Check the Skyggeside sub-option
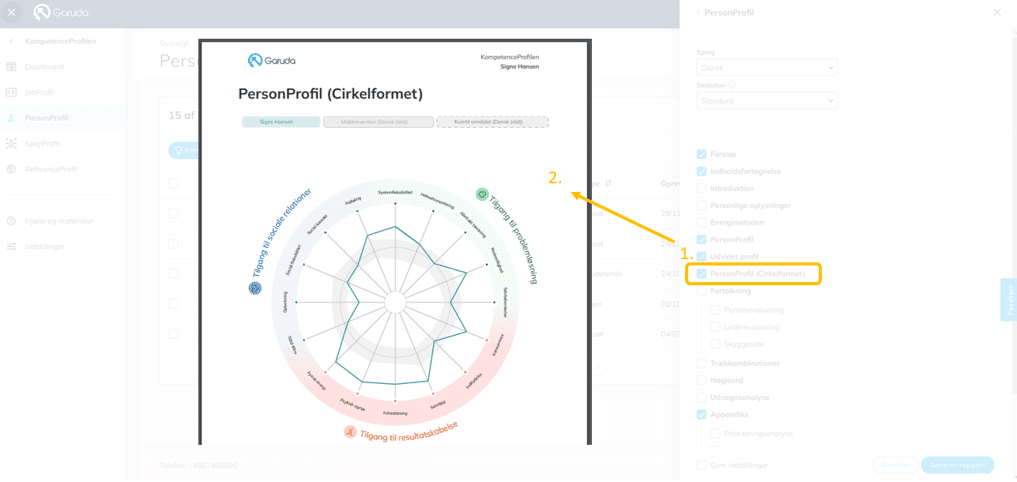Screen dimensions: 1017x482 click(715, 343)
